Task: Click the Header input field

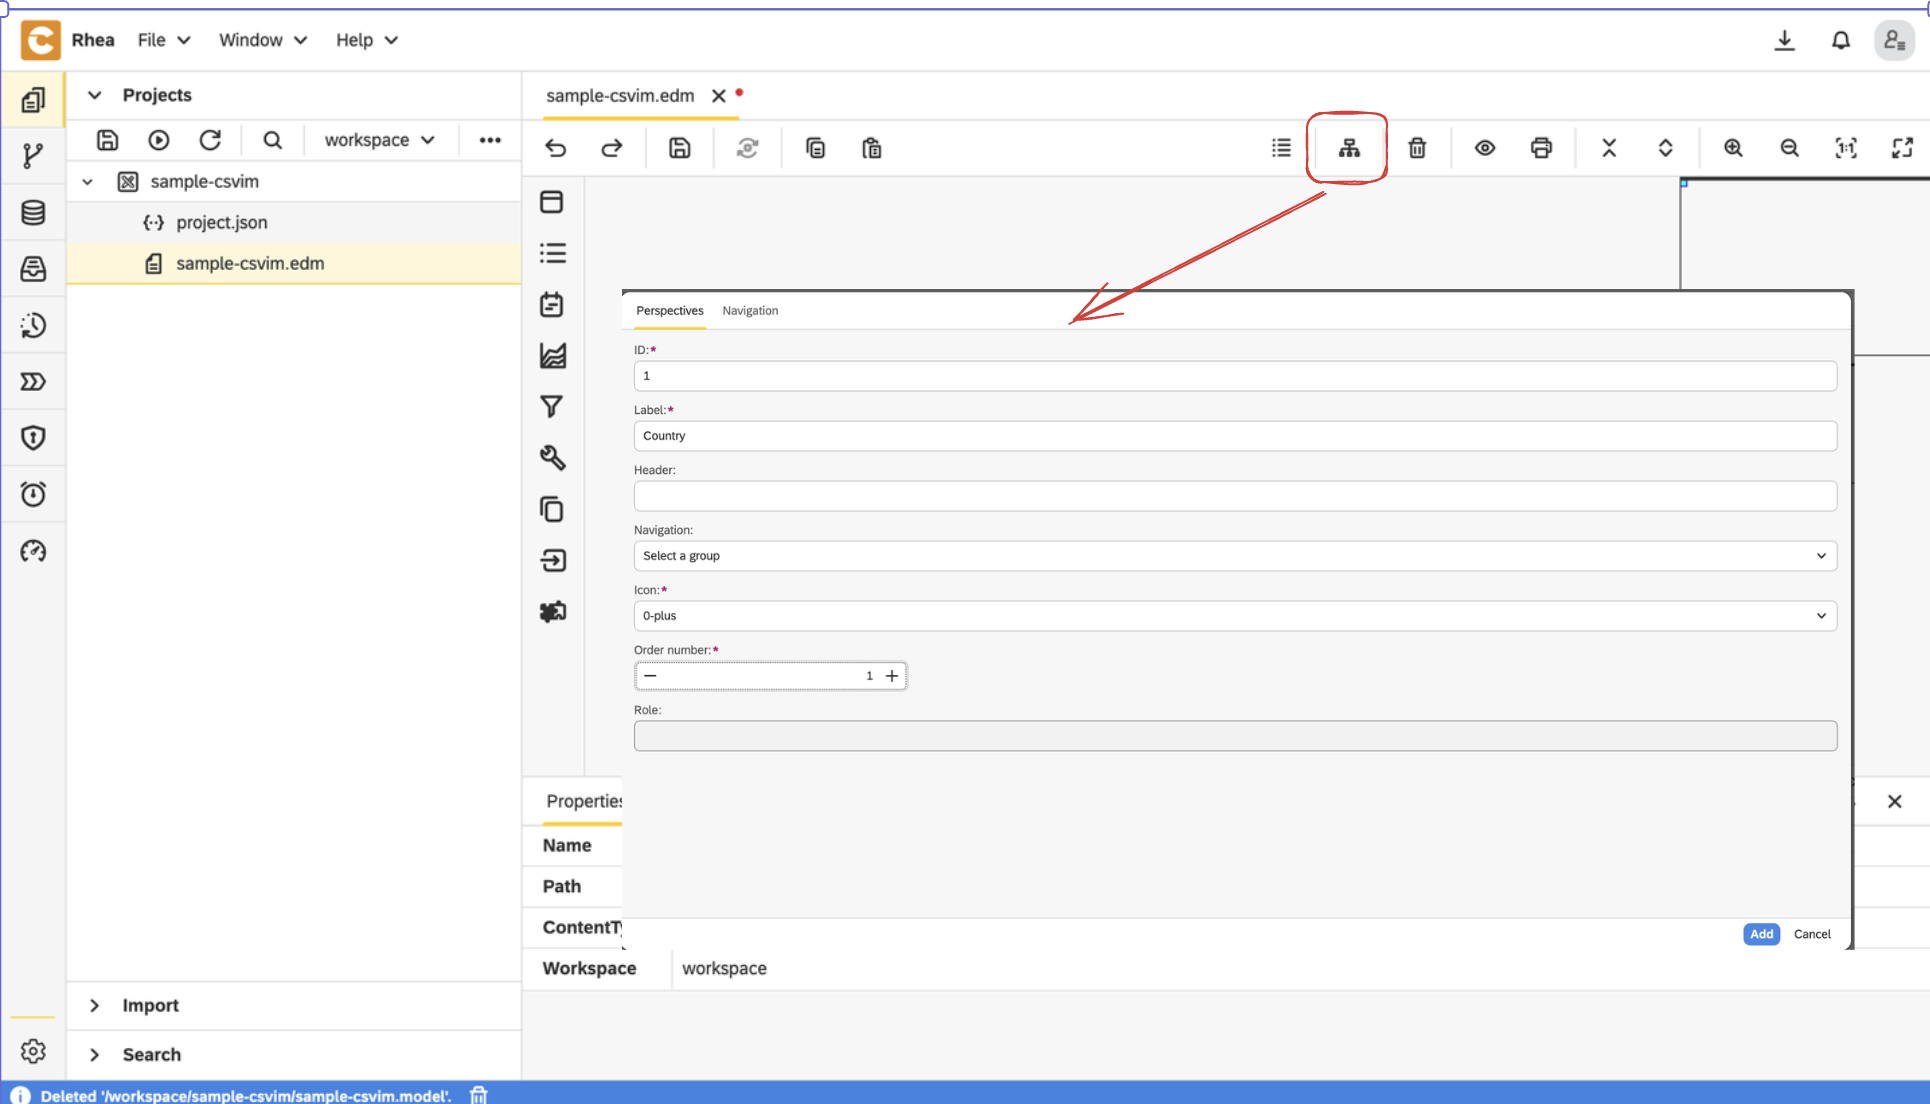Action: 1235,496
